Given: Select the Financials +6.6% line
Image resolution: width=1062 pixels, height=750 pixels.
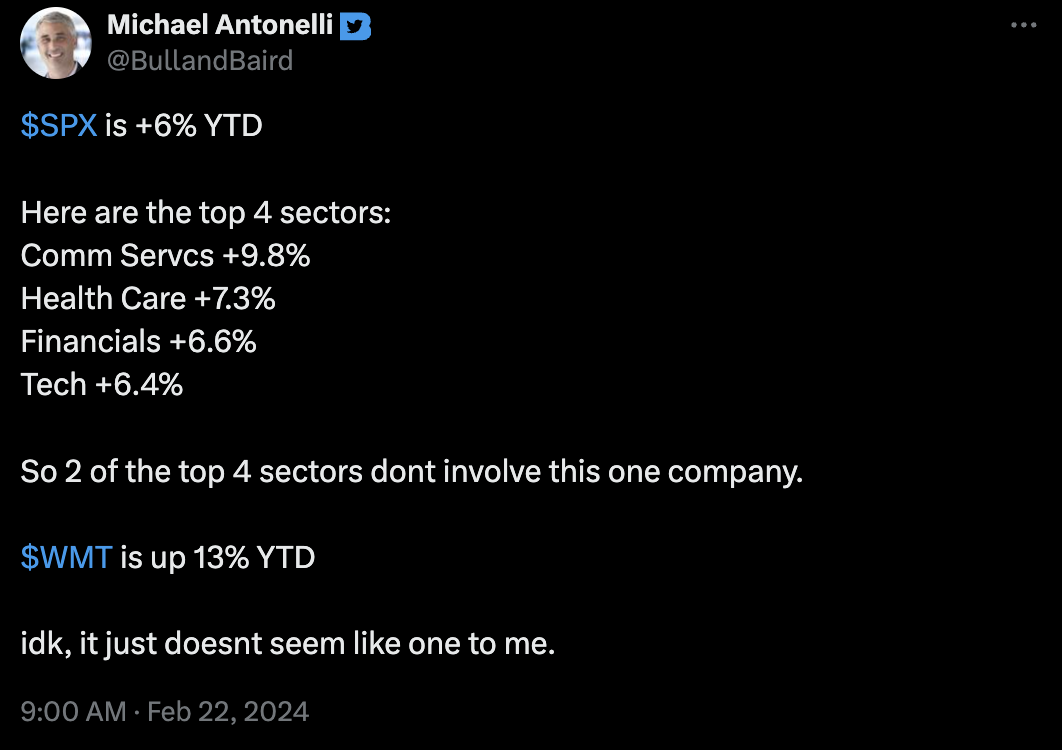Looking at the screenshot, I should point(138,341).
